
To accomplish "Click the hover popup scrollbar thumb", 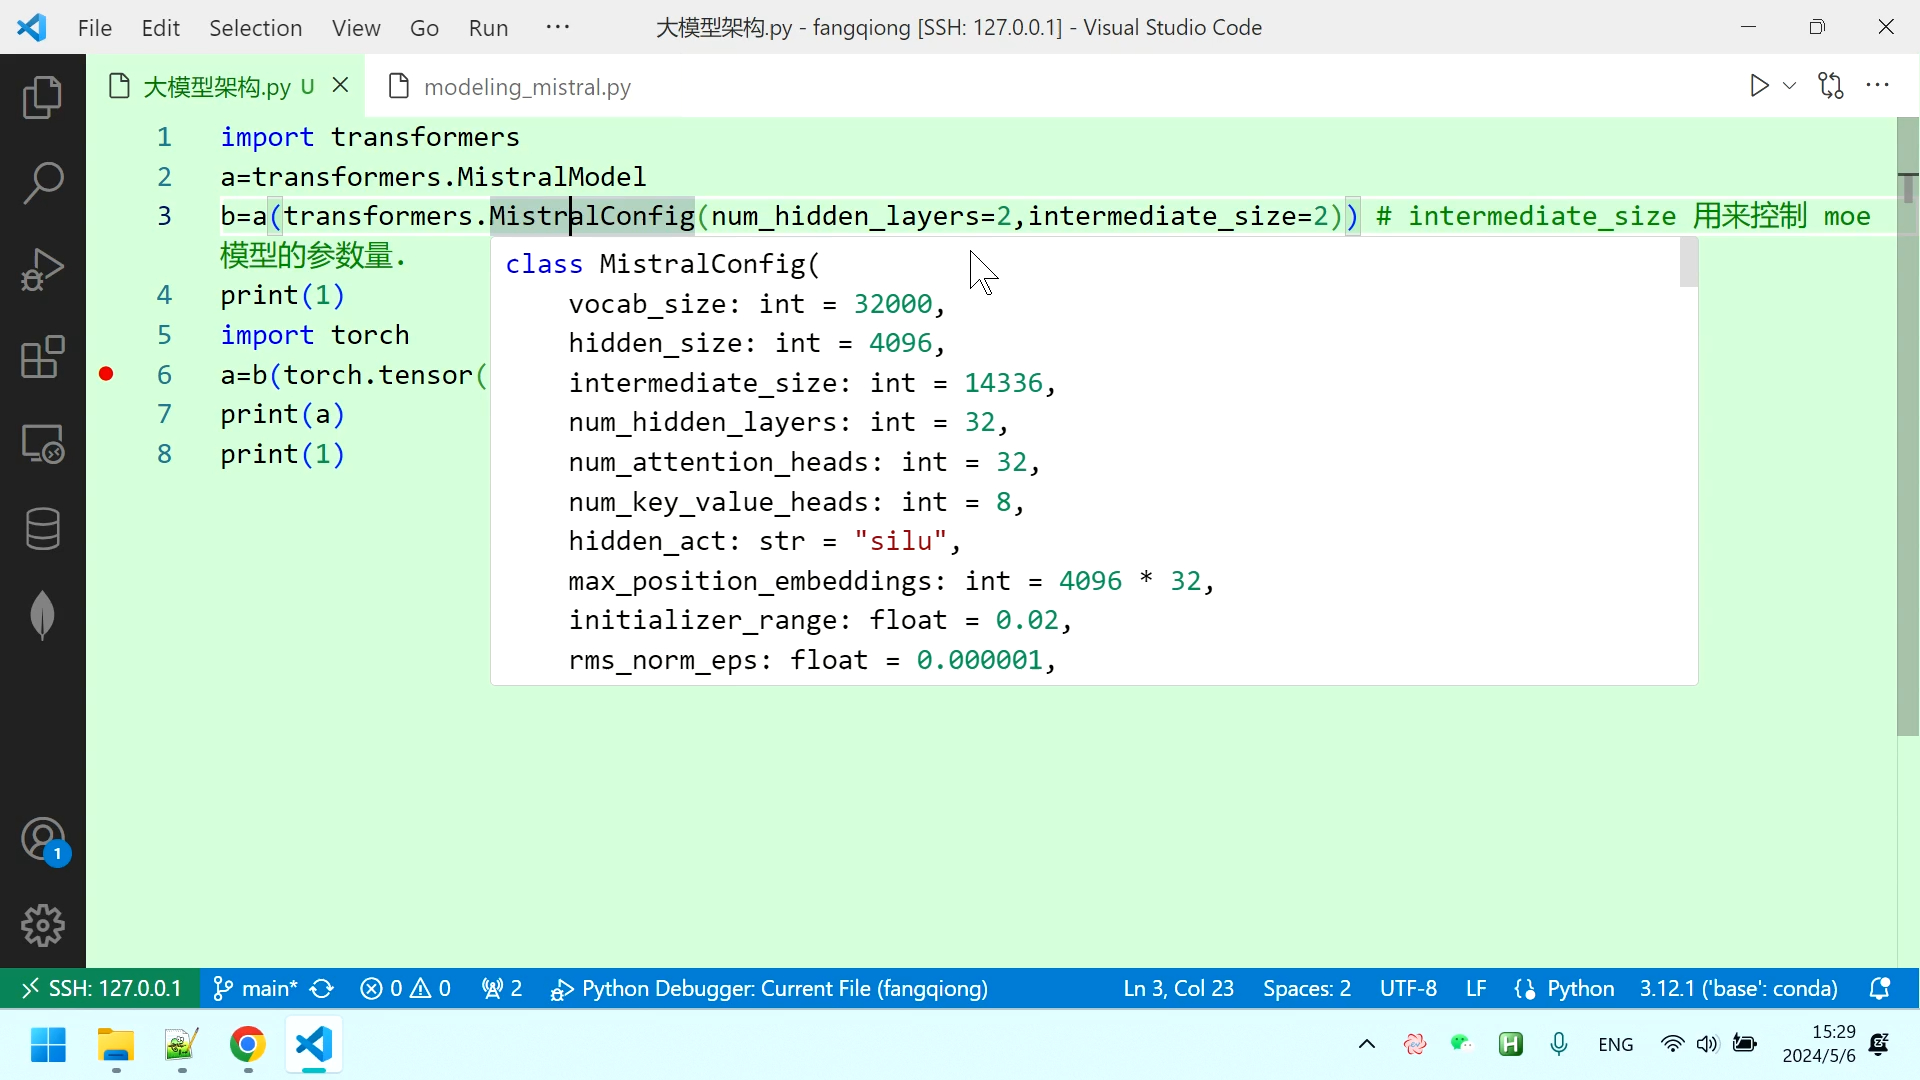I will click(x=1688, y=262).
